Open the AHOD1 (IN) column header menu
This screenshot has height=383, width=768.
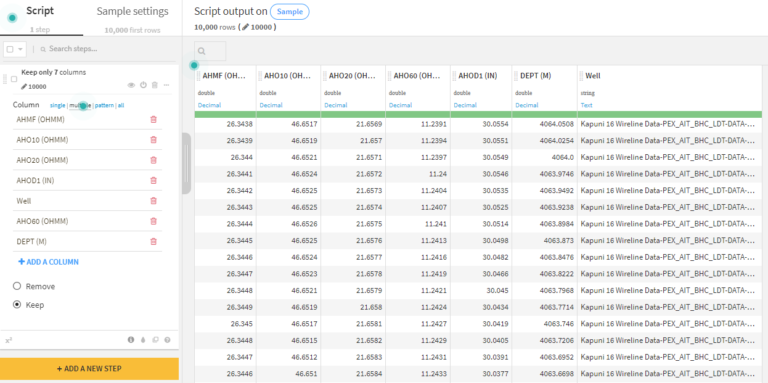point(478,76)
